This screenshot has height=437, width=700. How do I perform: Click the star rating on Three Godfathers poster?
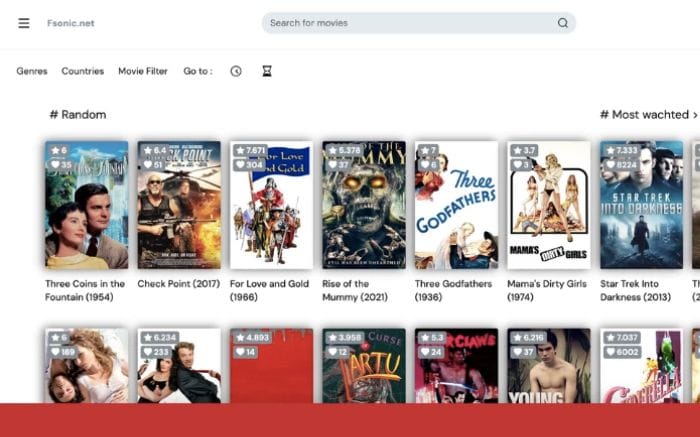click(428, 151)
